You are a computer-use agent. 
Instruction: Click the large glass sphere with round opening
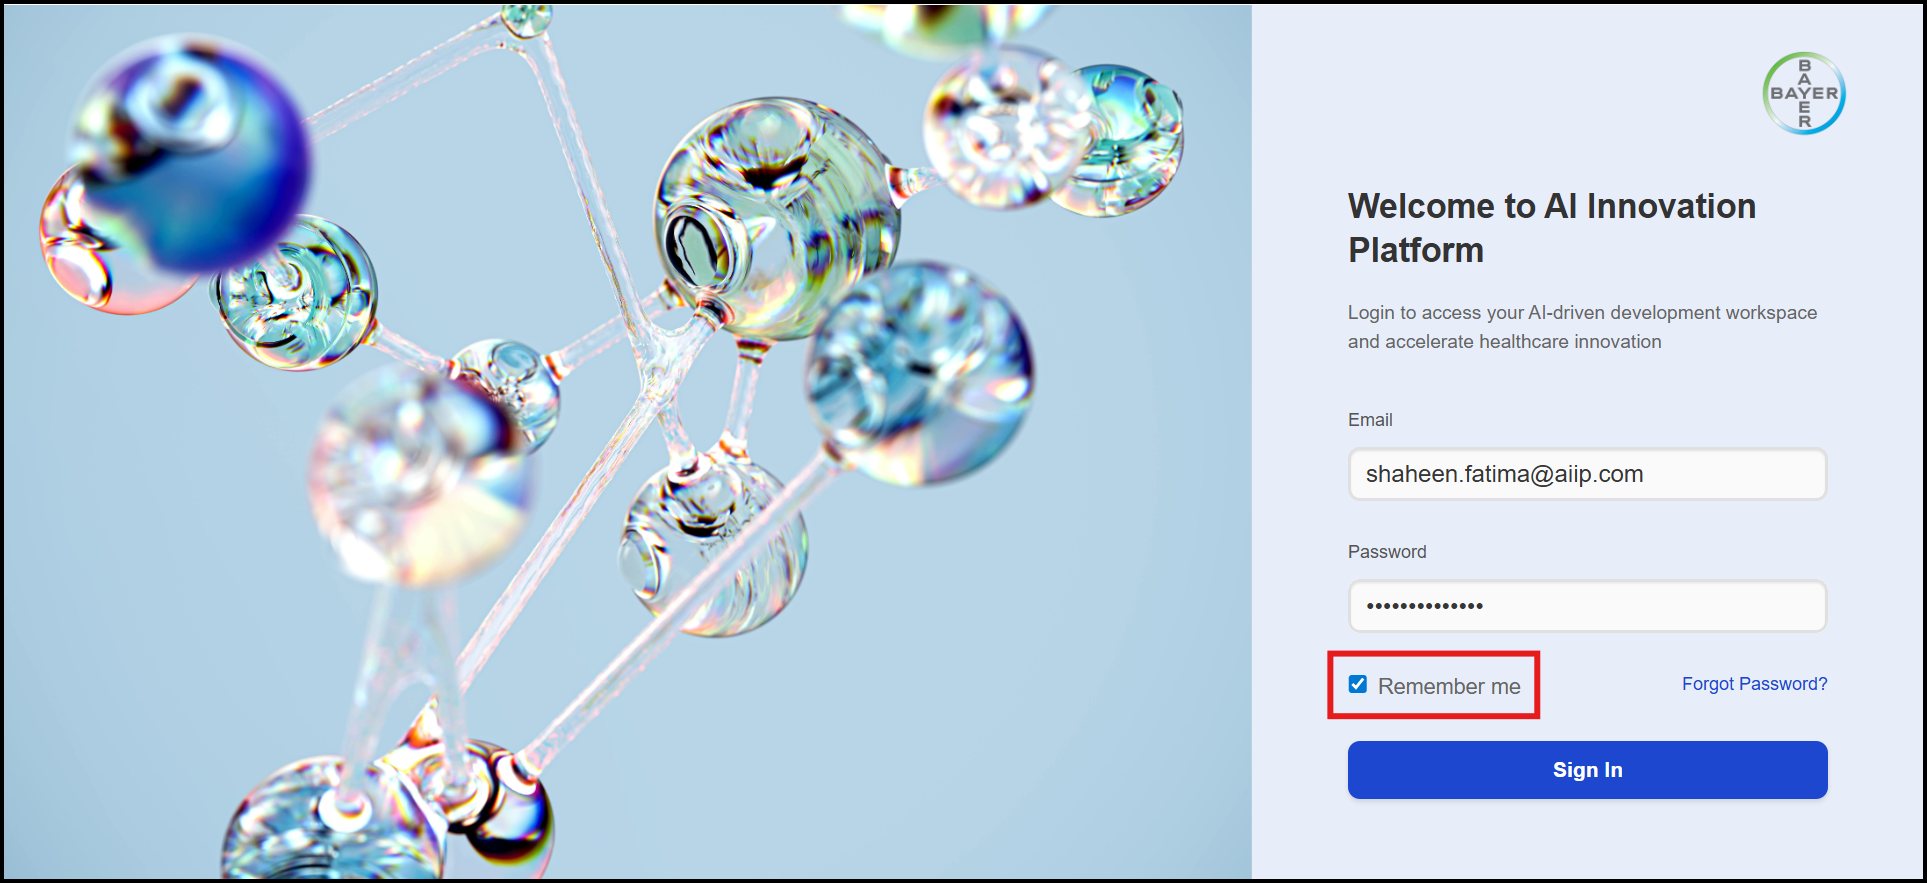coord(775,215)
